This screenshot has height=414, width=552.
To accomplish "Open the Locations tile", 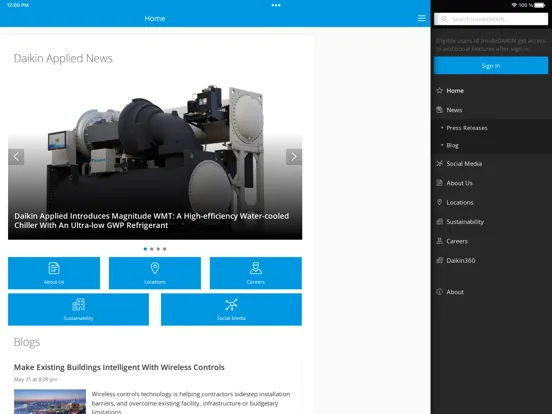I will [x=155, y=273].
